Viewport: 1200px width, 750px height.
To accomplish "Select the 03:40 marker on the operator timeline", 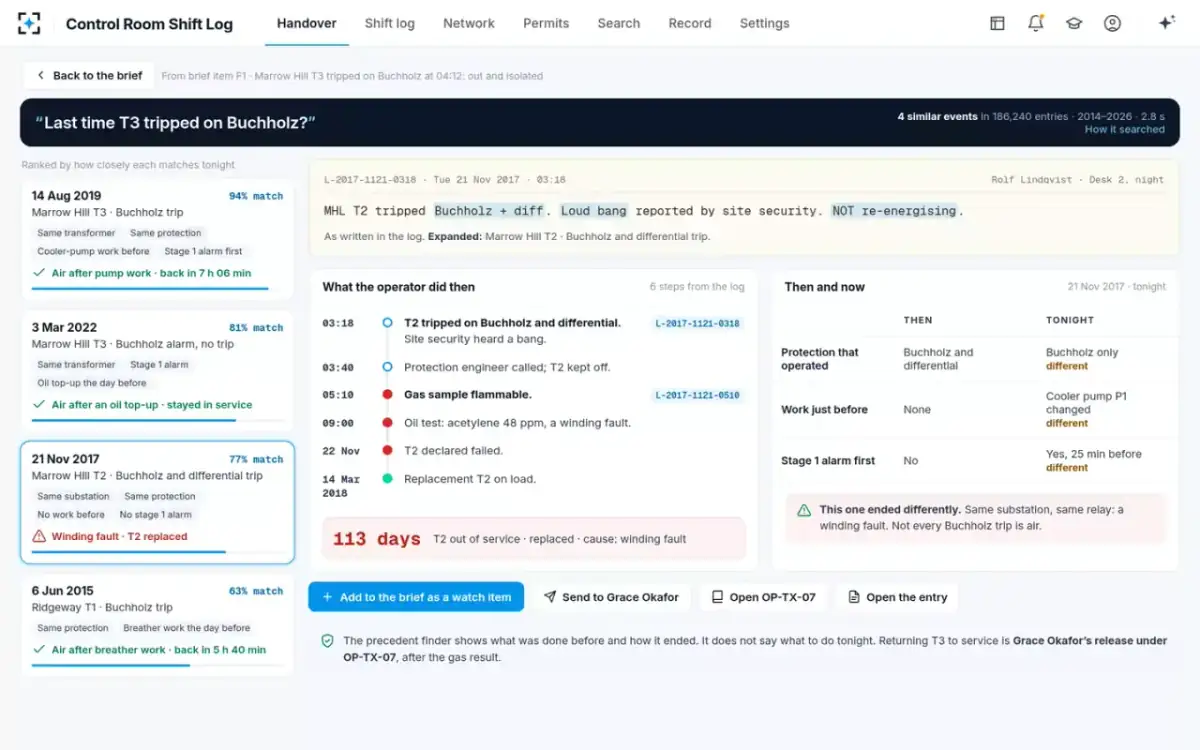I will tap(387, 367).
